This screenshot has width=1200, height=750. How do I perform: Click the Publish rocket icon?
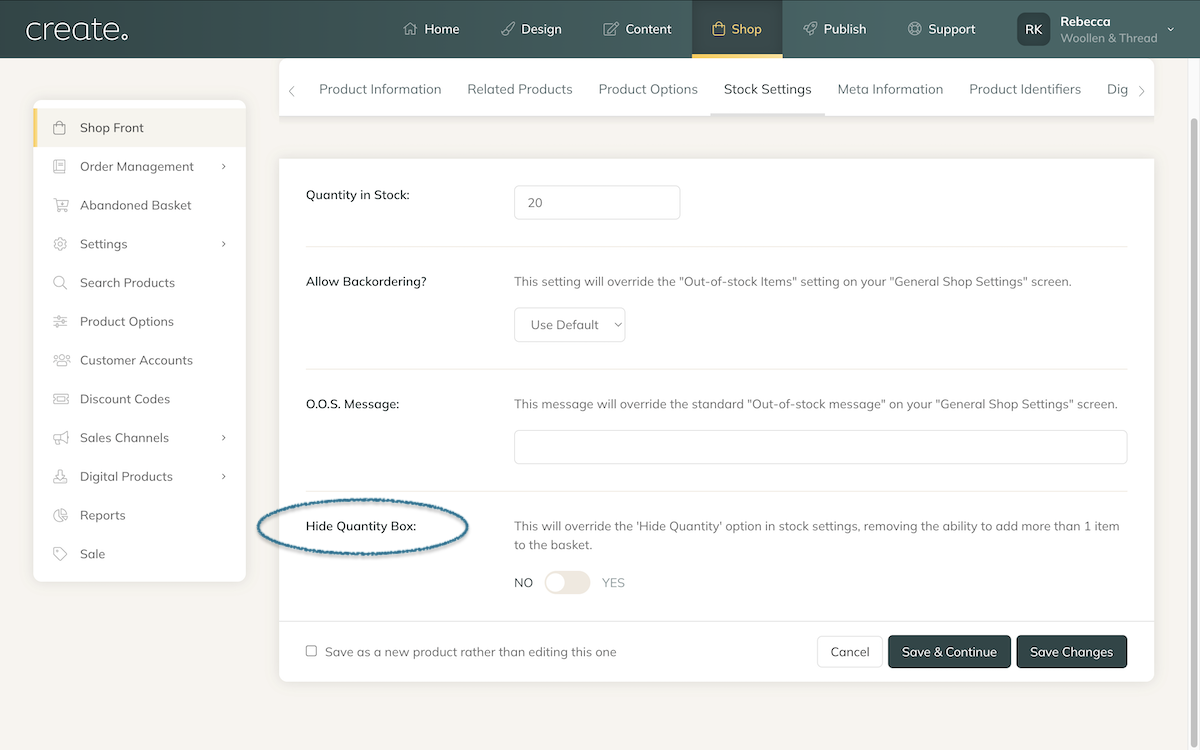810,29
